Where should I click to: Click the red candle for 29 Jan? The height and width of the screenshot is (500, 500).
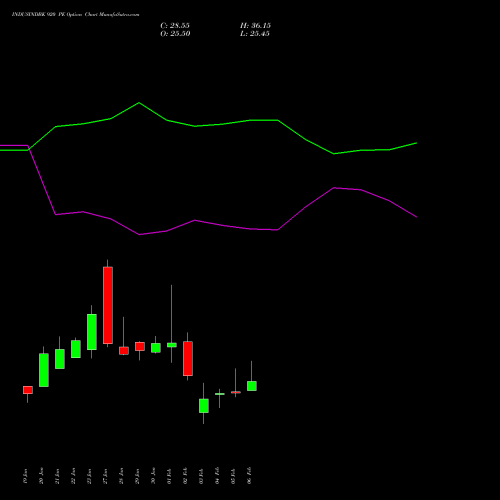point(140,346)
